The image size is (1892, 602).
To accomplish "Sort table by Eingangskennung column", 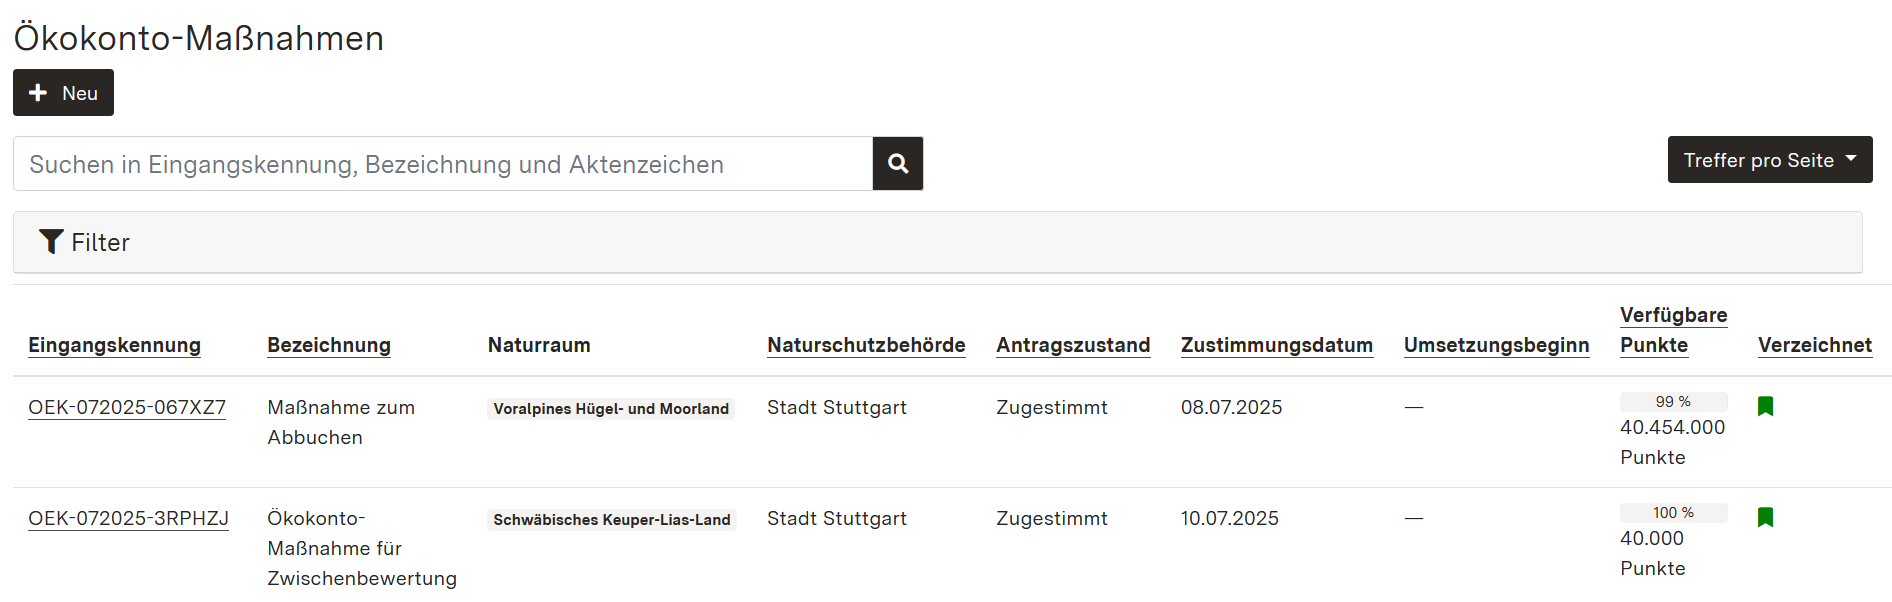I will [x=114, y=345].
